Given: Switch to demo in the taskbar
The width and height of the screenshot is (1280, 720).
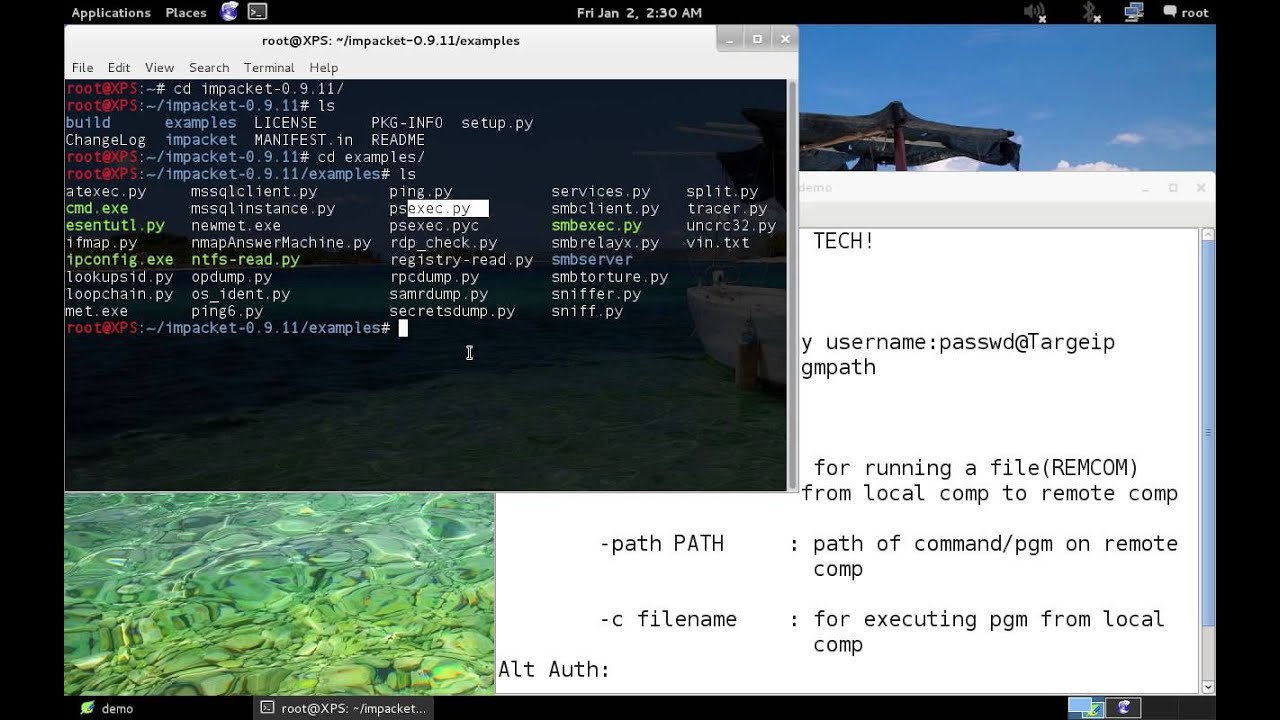Looking at the screenshot, I should coord(108,708).
